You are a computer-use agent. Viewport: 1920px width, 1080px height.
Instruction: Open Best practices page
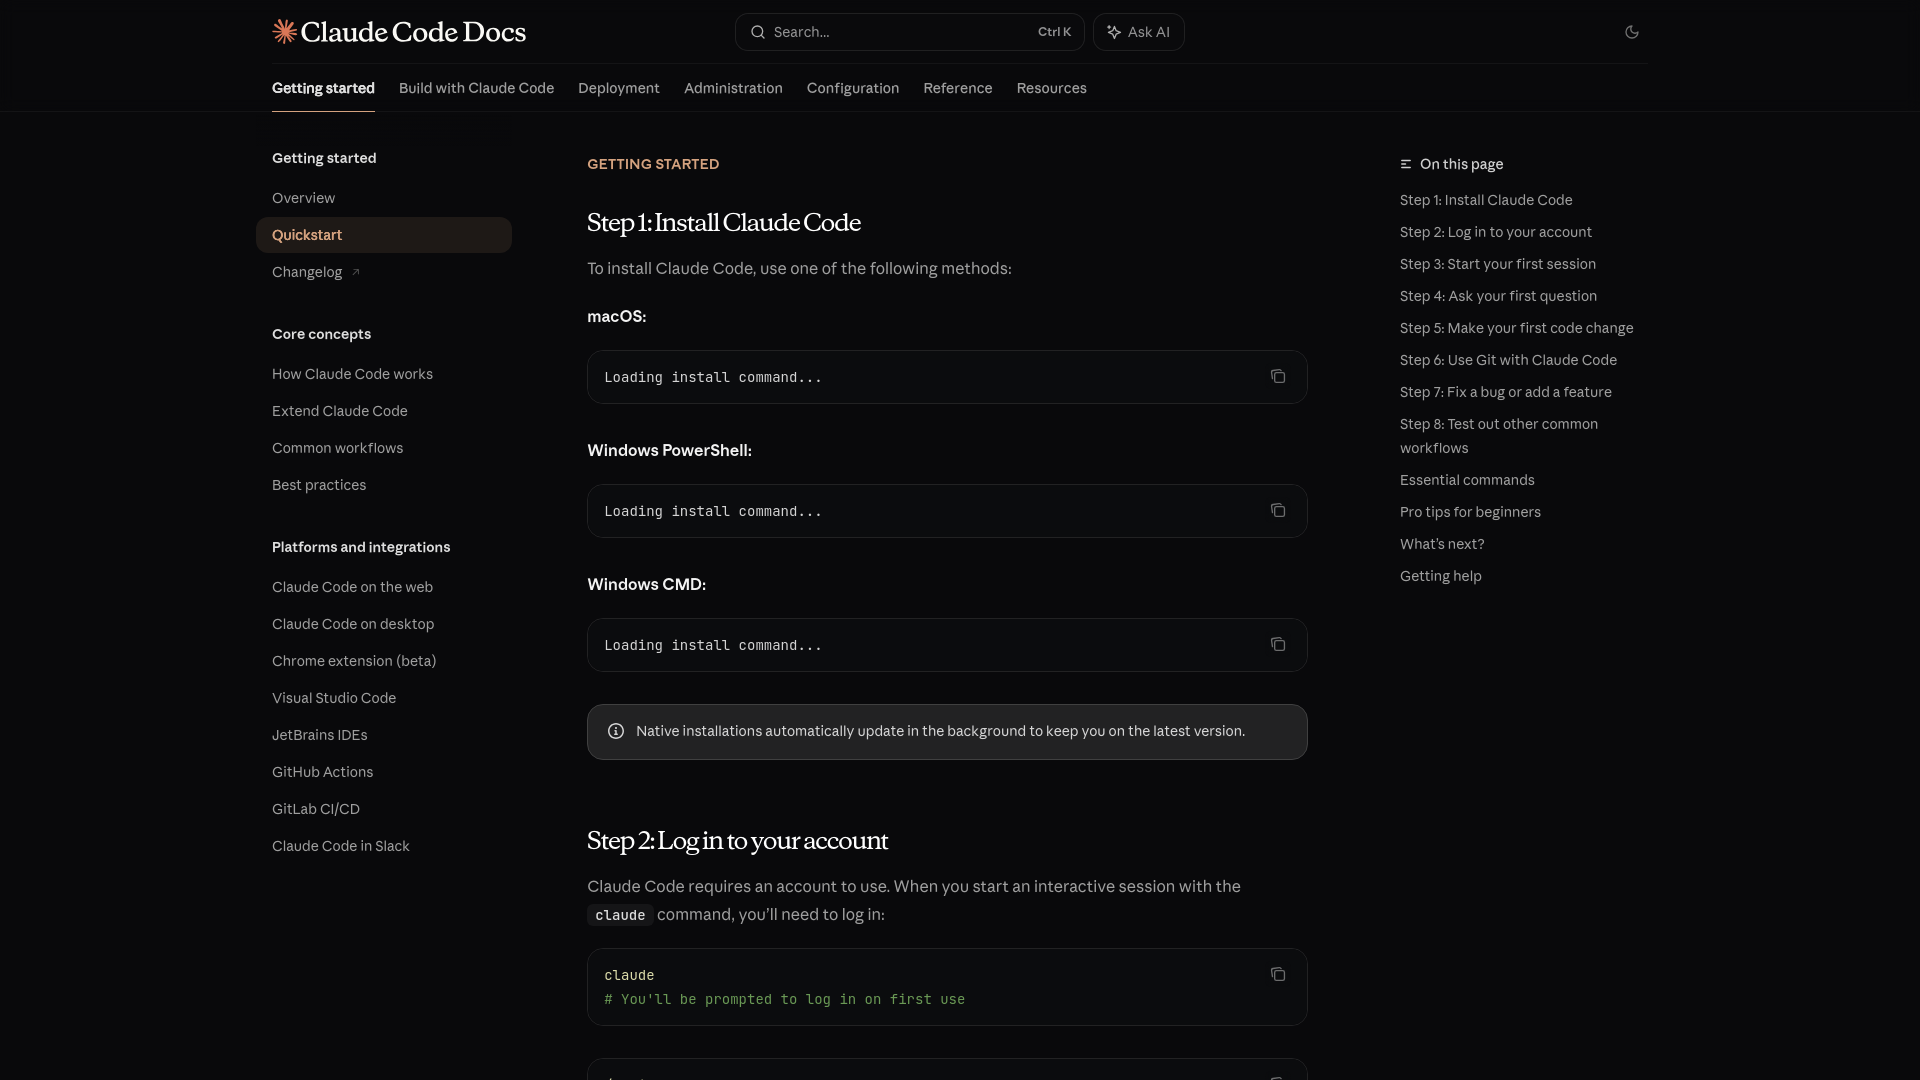tap(384, 485)
